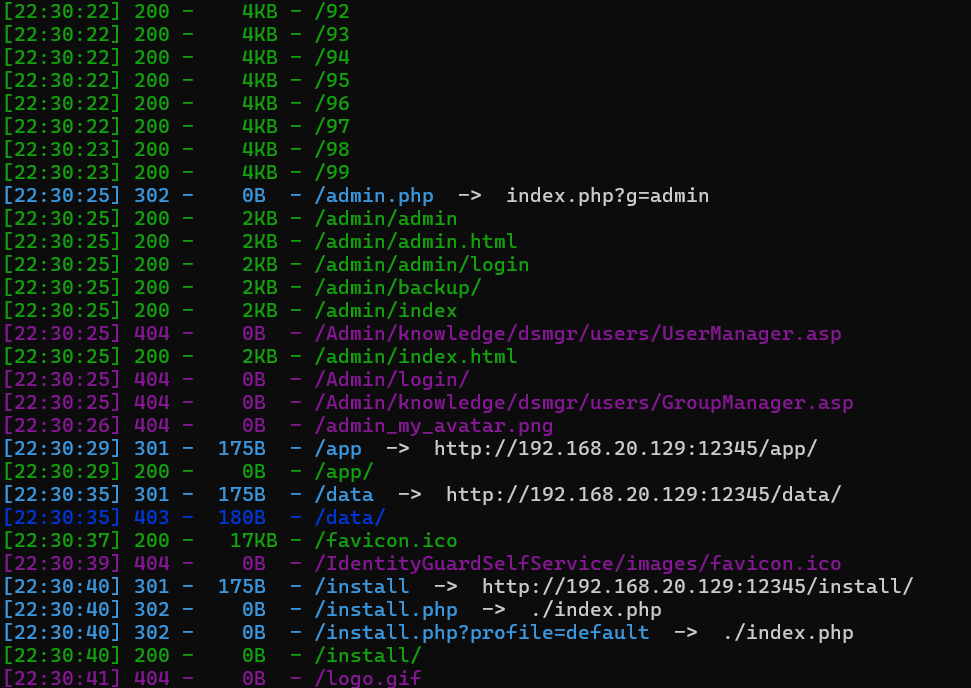Click the /app/ path with 200 status
Viewport: 971px width, 688px height.
[x=344, y=471]
